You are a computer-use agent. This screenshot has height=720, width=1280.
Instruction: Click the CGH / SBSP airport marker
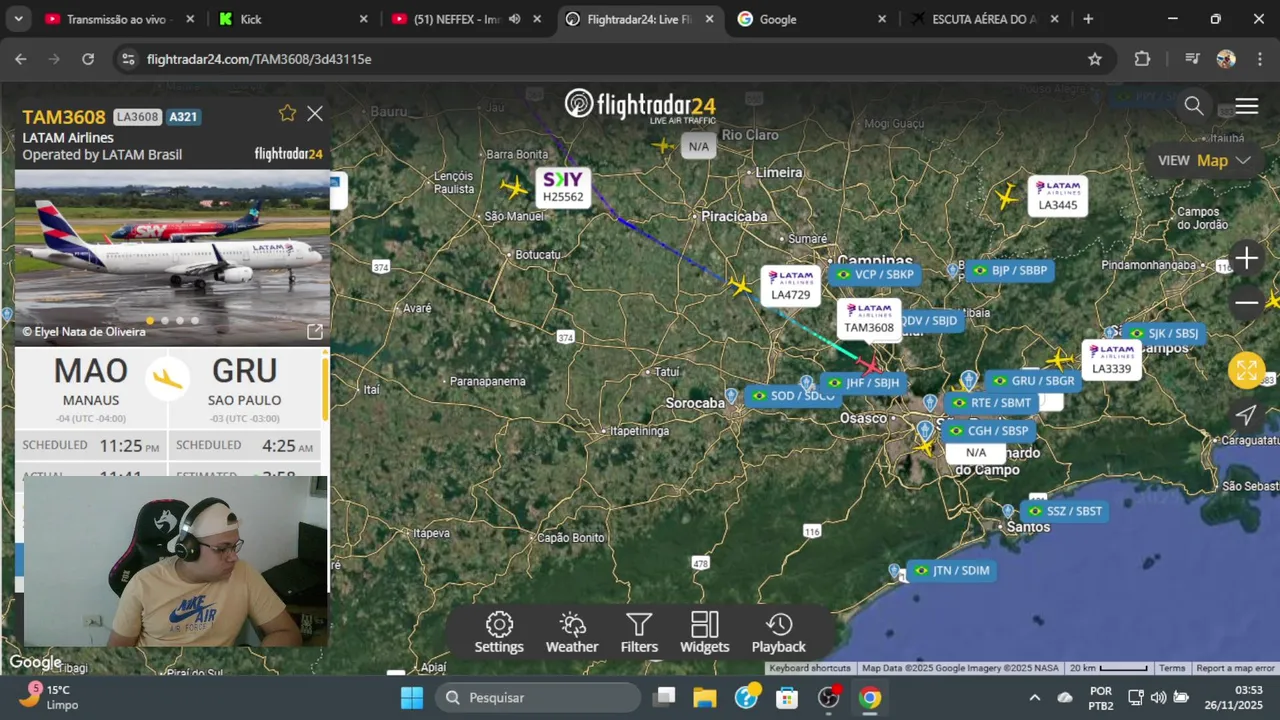click(988, 431)
